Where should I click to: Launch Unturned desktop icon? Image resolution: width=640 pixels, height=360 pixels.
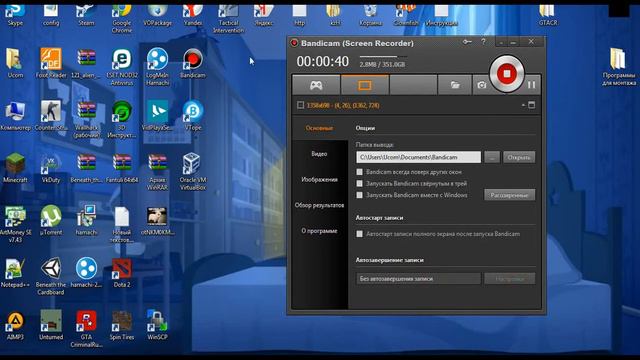pyautogui.click(x=51, y=325)
